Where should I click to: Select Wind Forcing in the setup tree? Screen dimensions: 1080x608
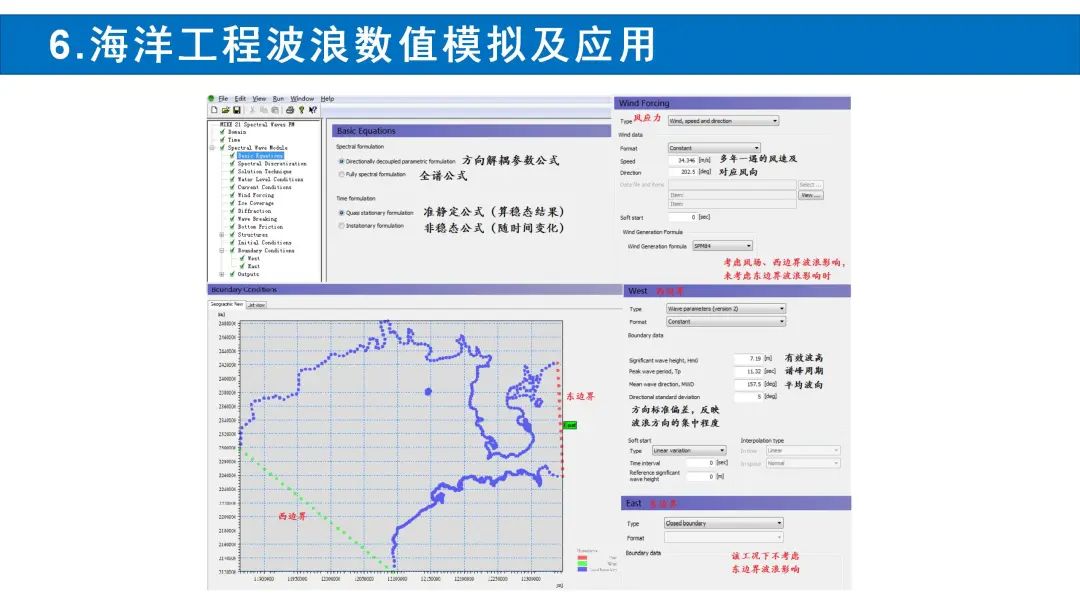click(255, 195)
